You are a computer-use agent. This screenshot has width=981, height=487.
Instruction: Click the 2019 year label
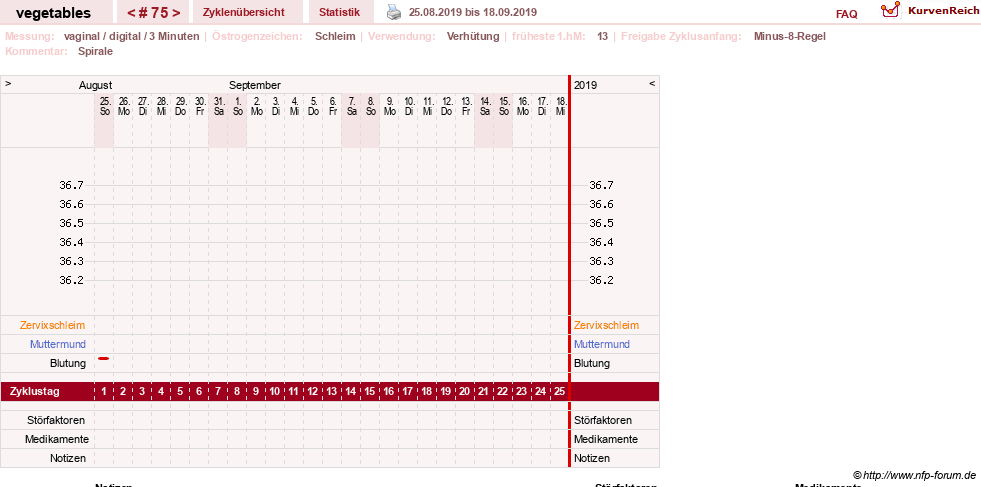tap(586, 85)
